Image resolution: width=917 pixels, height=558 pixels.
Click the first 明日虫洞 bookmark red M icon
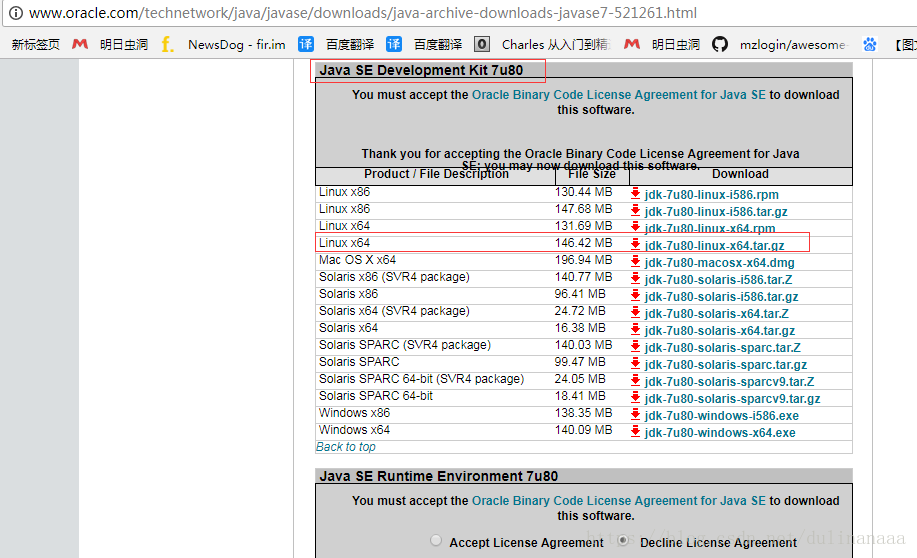coord(80,44)
